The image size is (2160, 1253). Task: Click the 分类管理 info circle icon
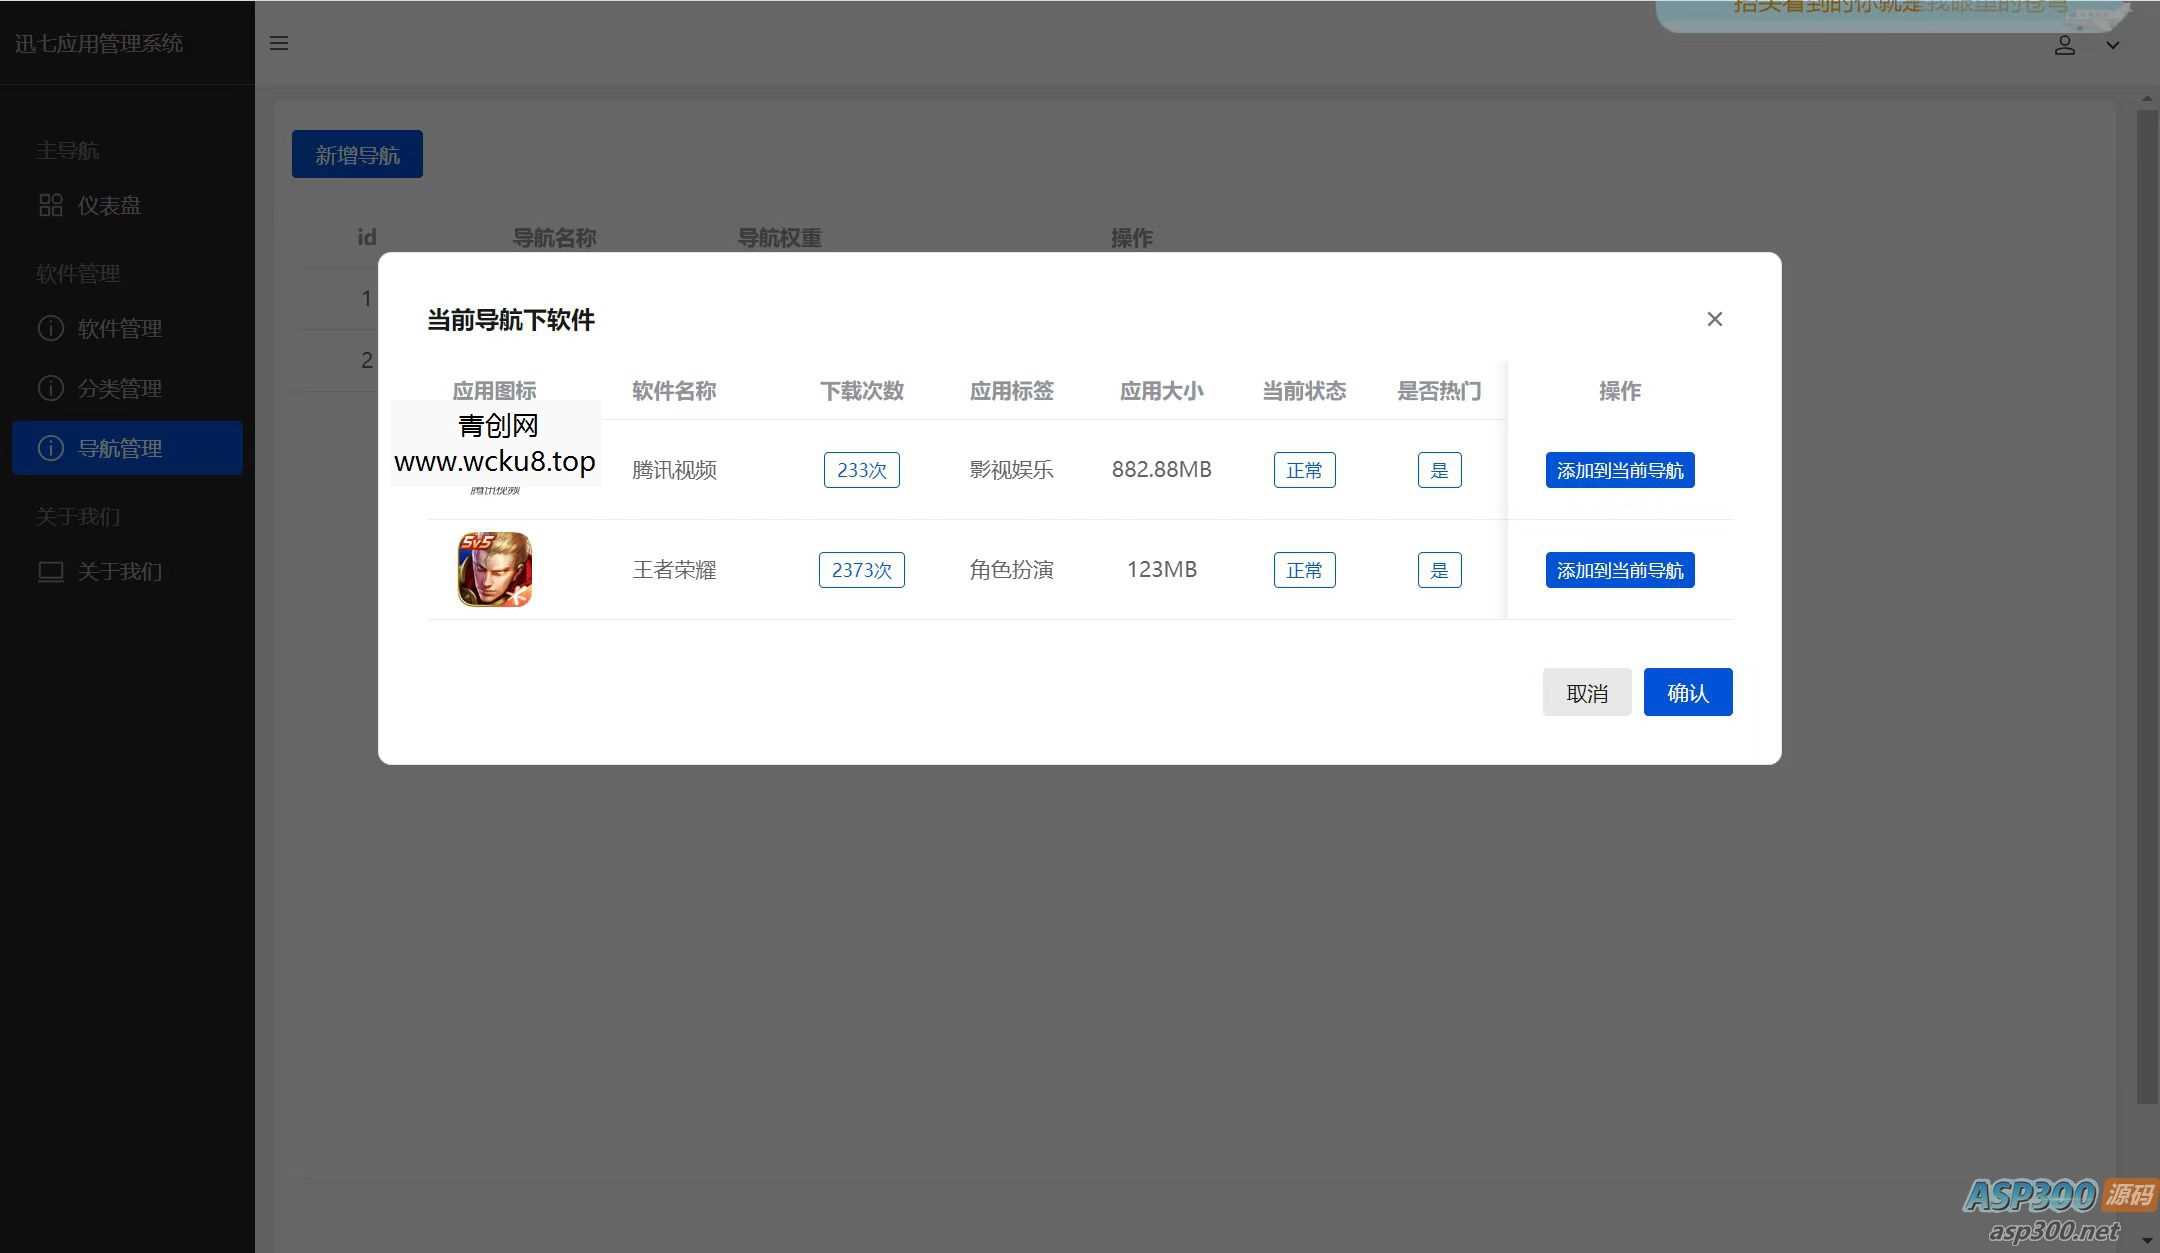coord(50,388)
